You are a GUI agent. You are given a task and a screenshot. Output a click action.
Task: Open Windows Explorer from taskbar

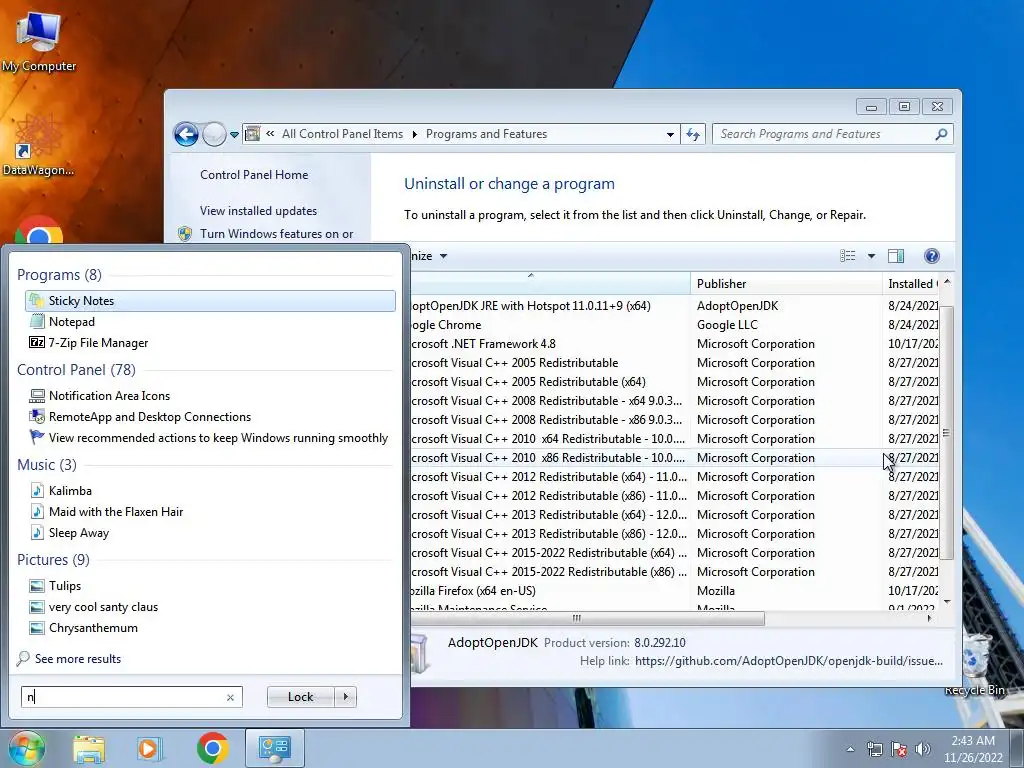(x=89, y=748)
